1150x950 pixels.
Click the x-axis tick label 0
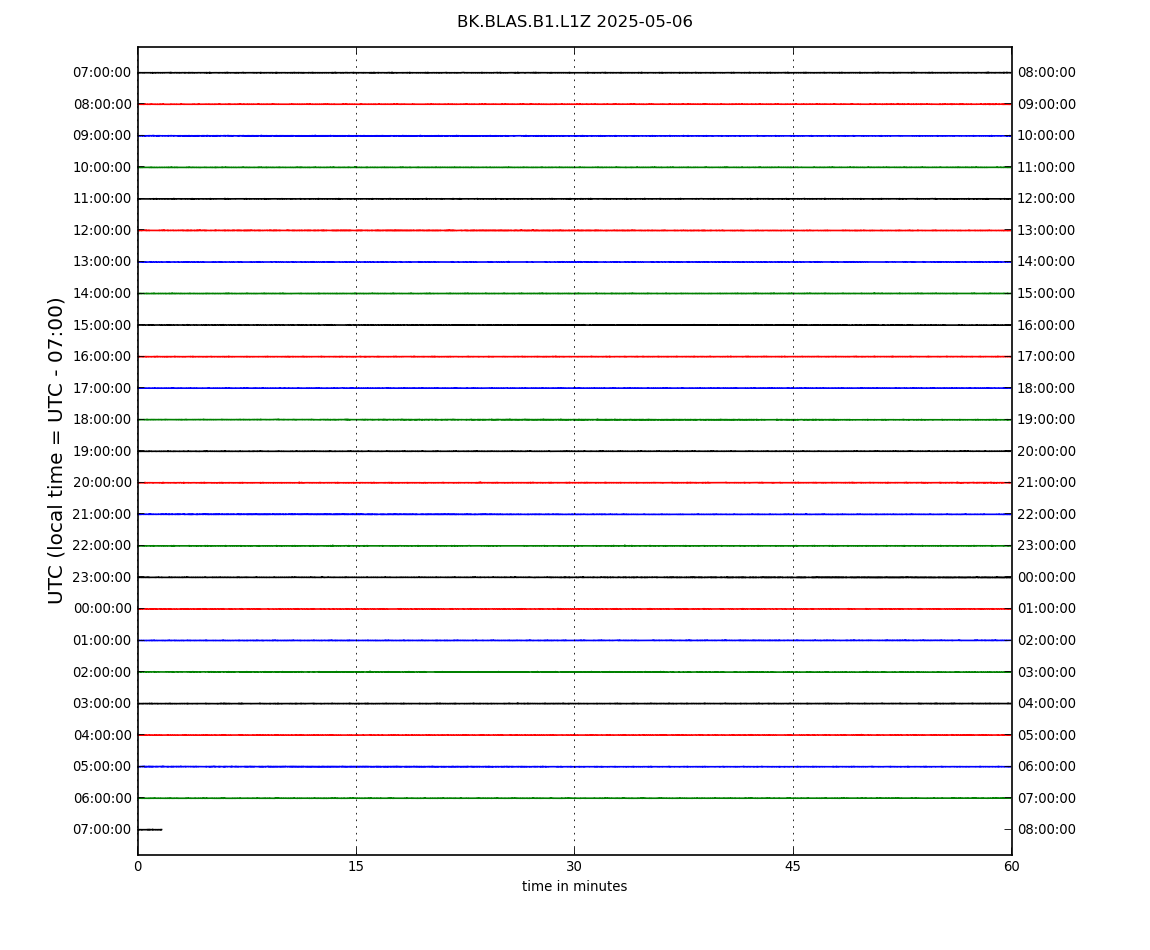(138, 866)
